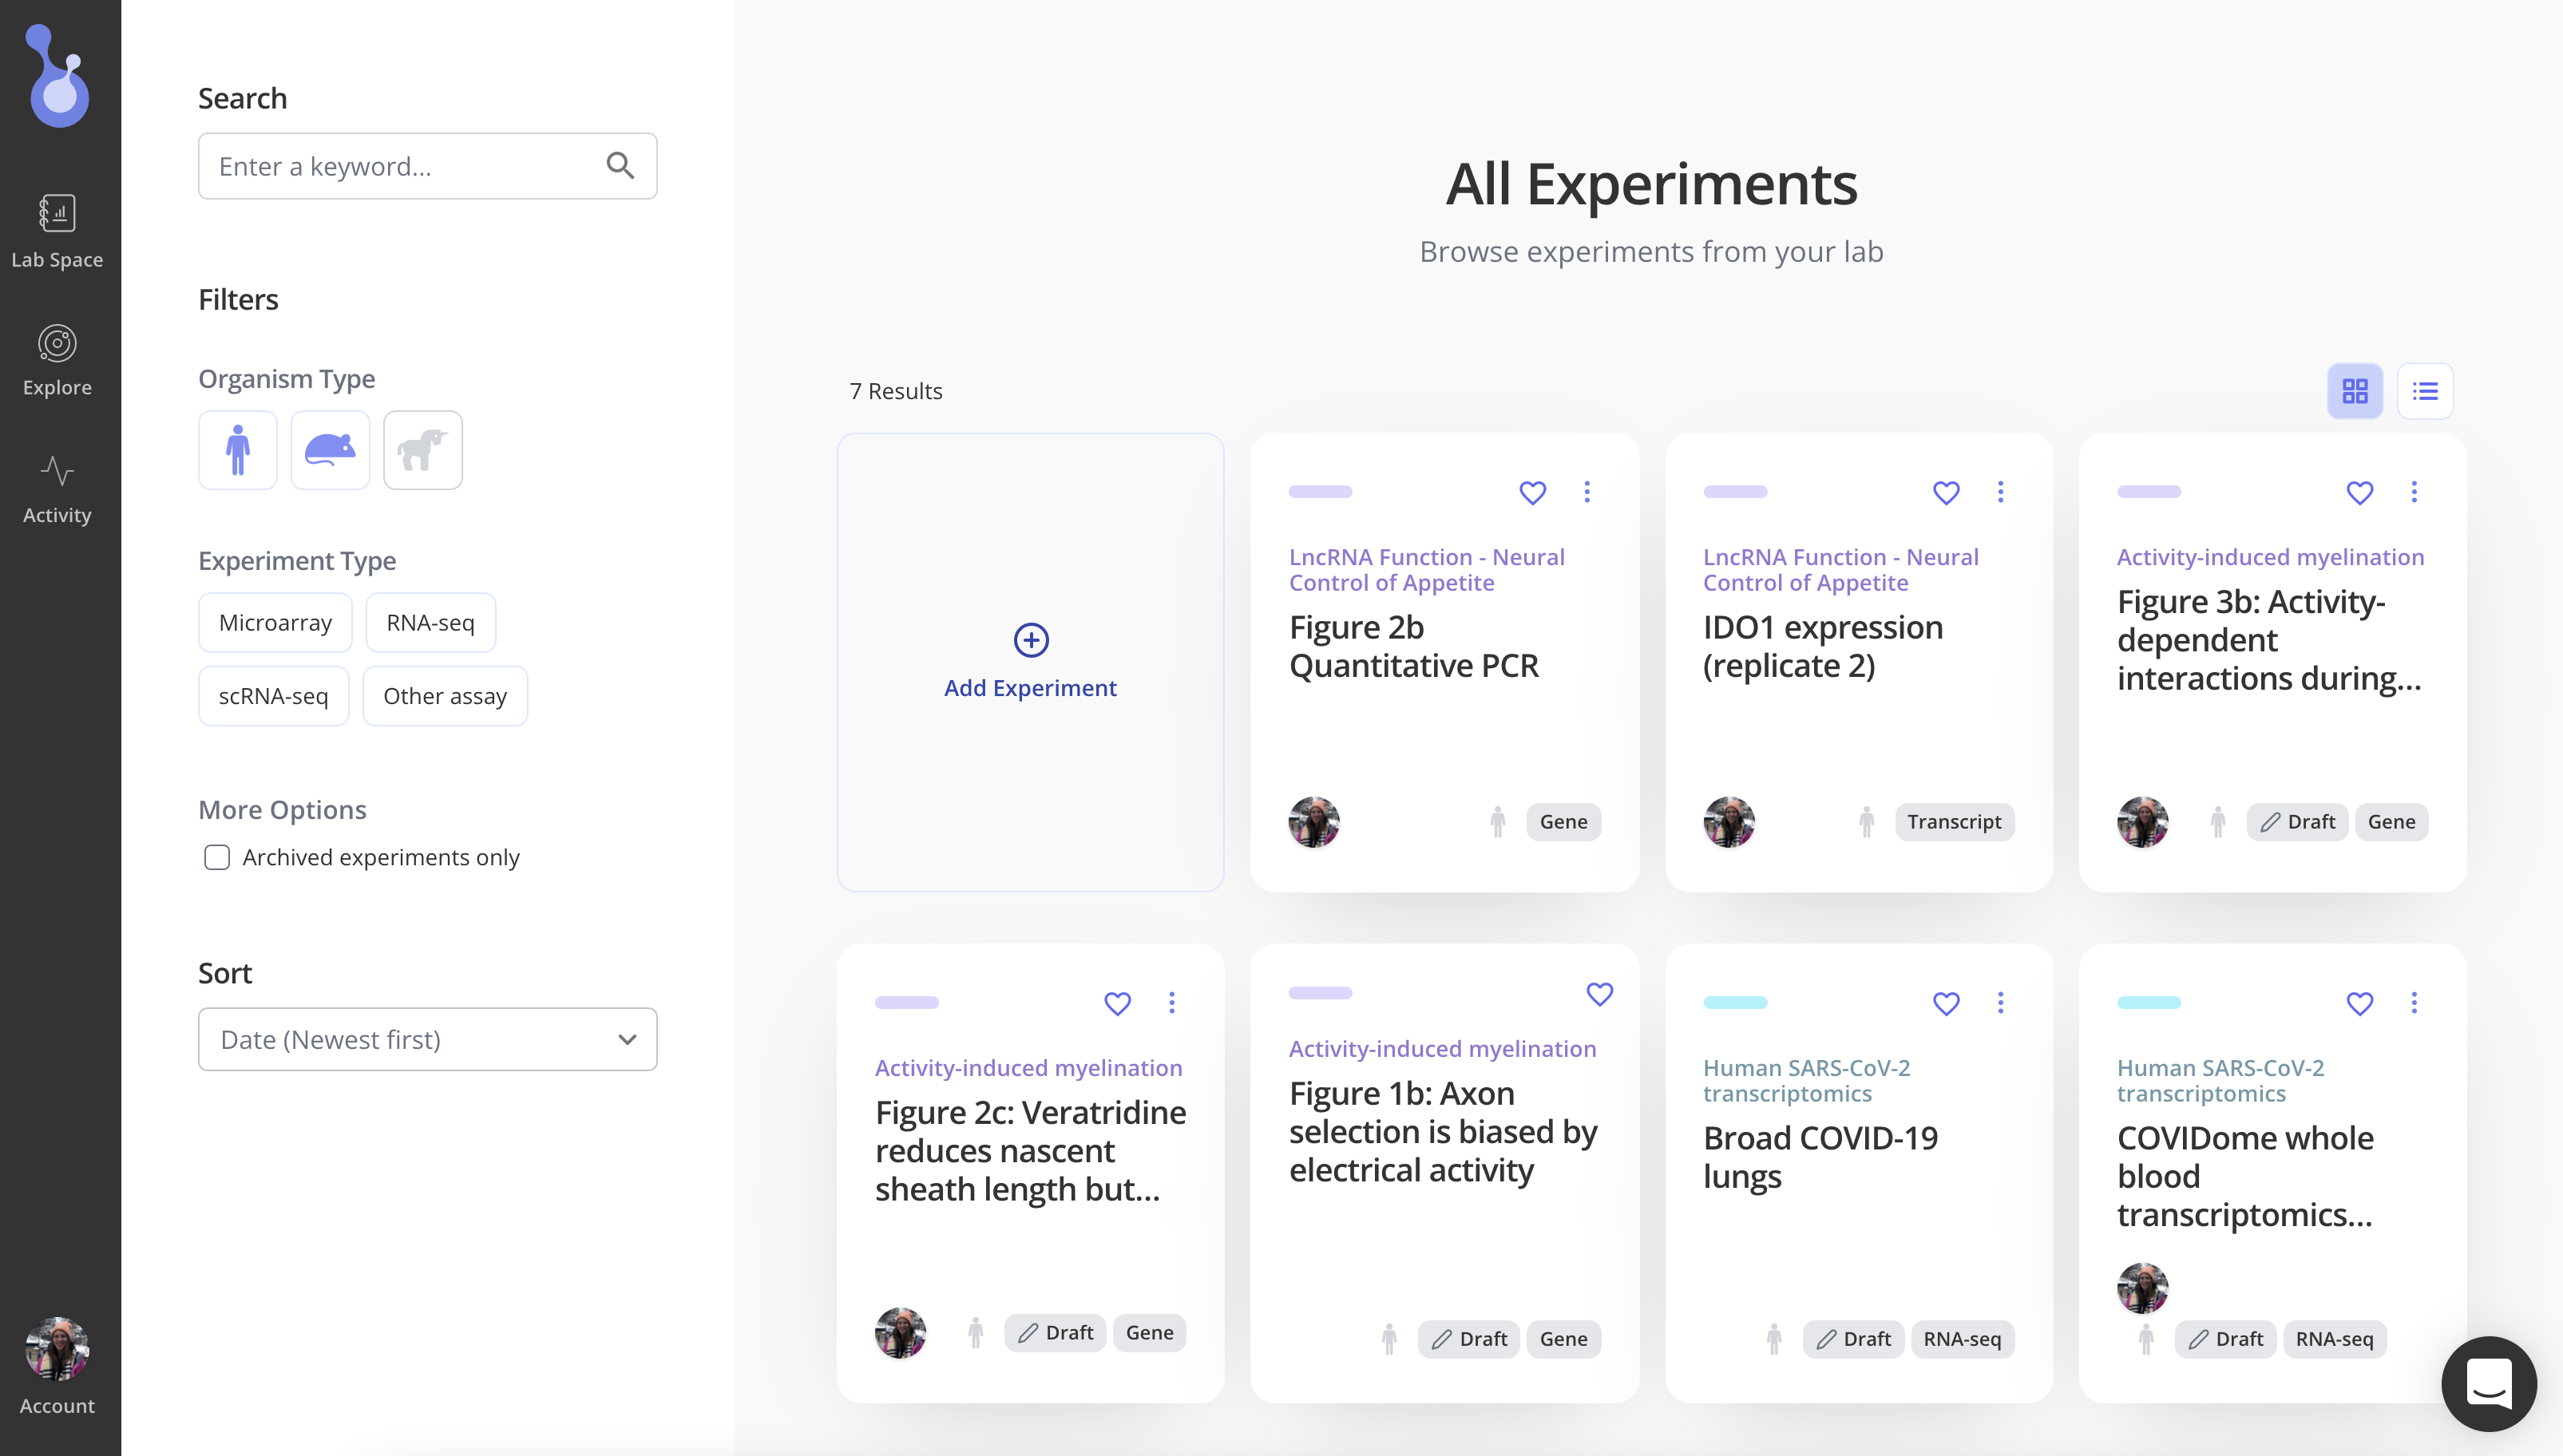The image size is (2563, 1456).
Task: Favorite the Broad COVID-19 lungs experiment
Action: pos(1946,1003)
